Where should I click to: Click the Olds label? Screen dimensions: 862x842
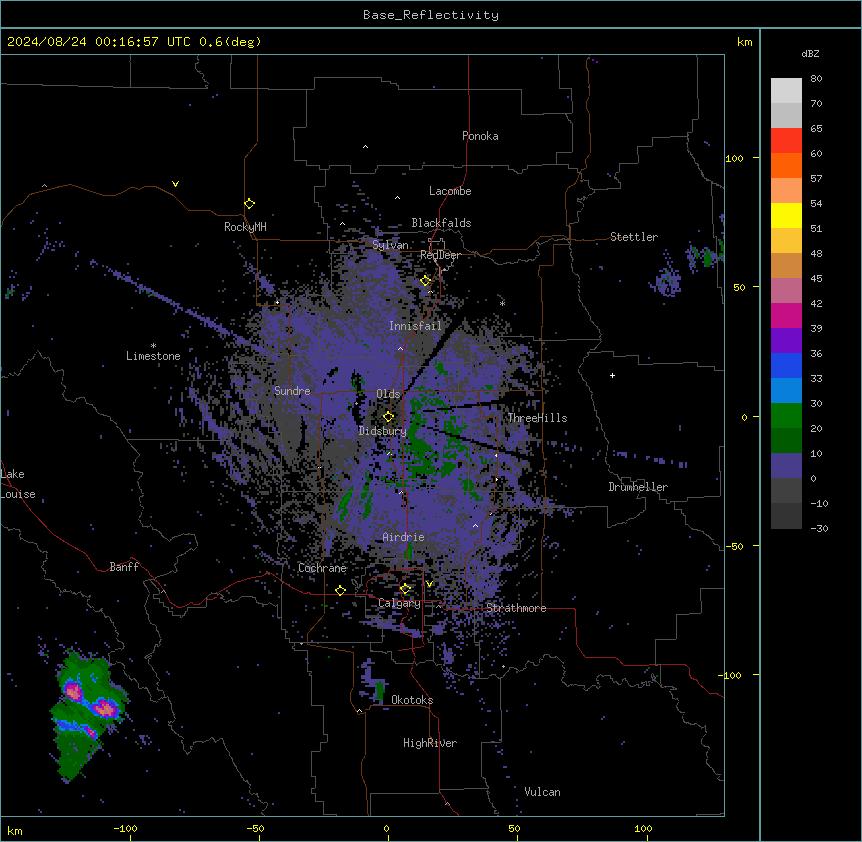click(388, 394)
